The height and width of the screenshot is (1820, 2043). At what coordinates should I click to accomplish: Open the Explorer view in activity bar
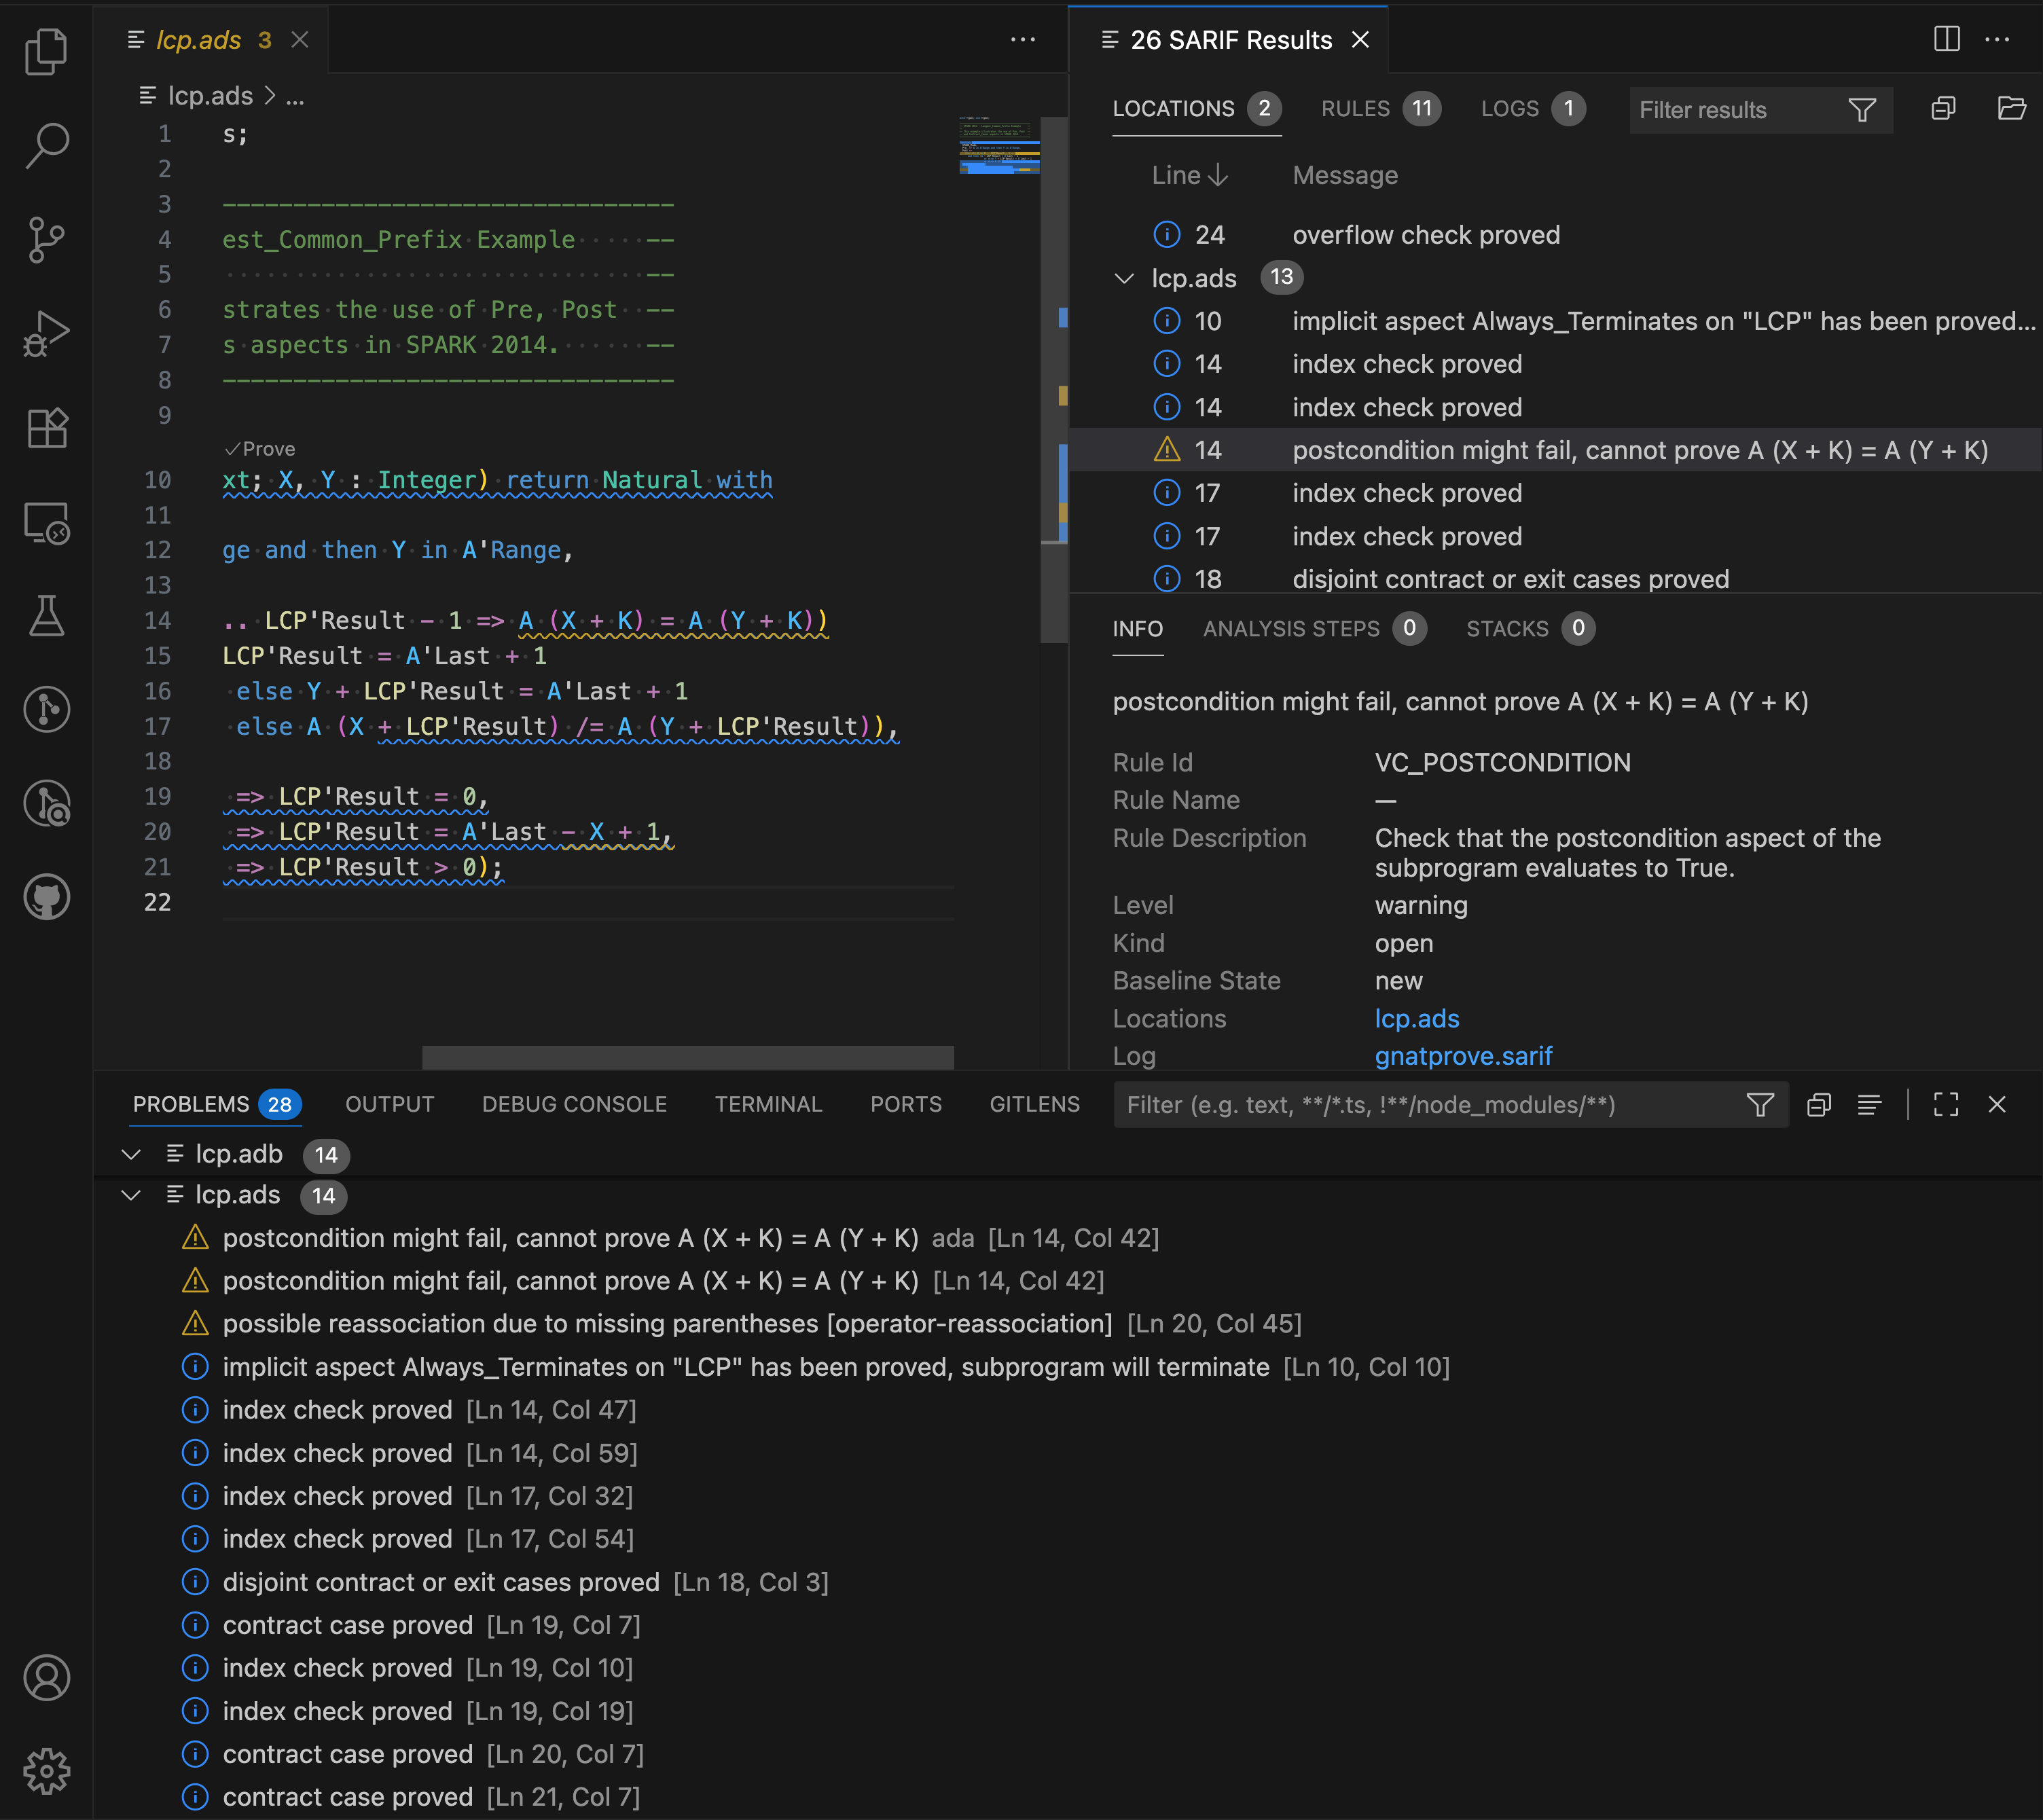click(x=46, y=51)
